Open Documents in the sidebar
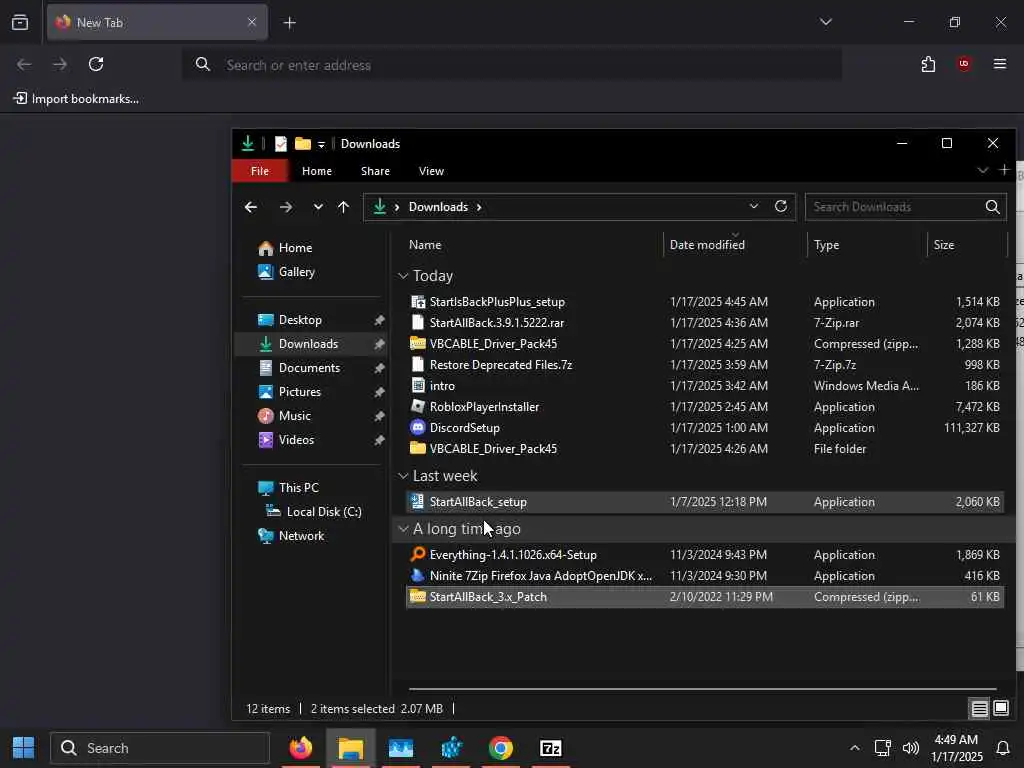Viewport: 1024px width, 768px height. pyautogui.click(x=310, y=368)
